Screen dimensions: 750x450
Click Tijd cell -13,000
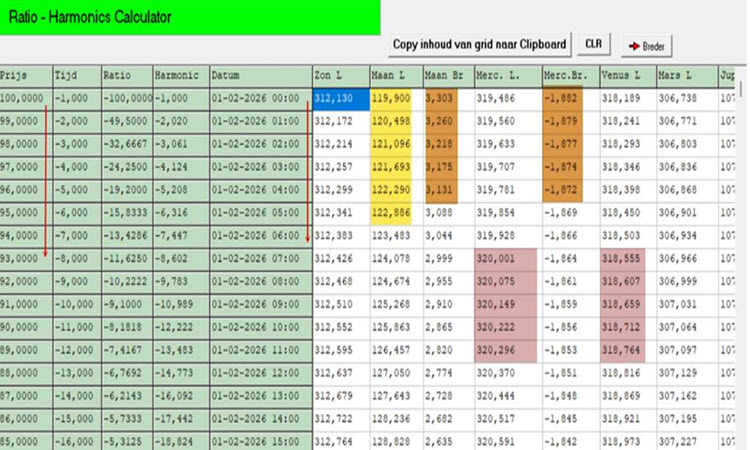tap(77, 374)
